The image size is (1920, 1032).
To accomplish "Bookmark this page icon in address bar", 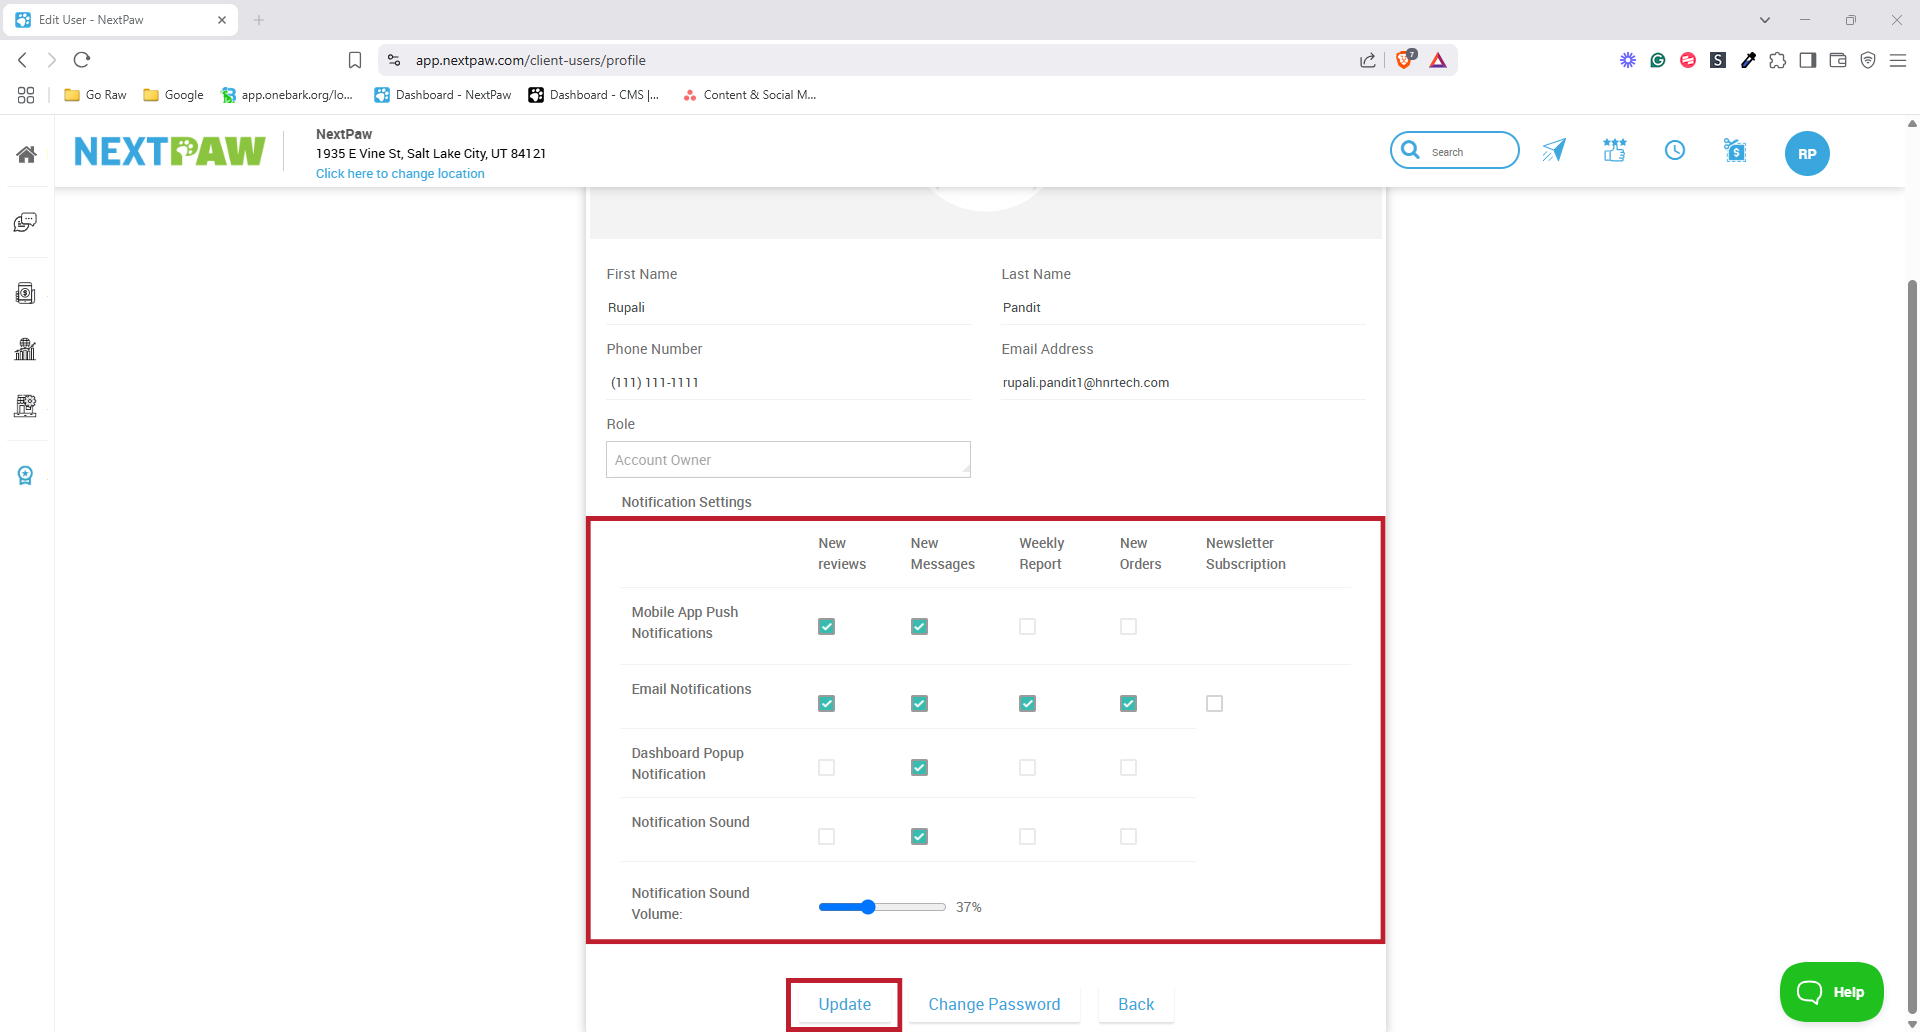I will point(355,60).
